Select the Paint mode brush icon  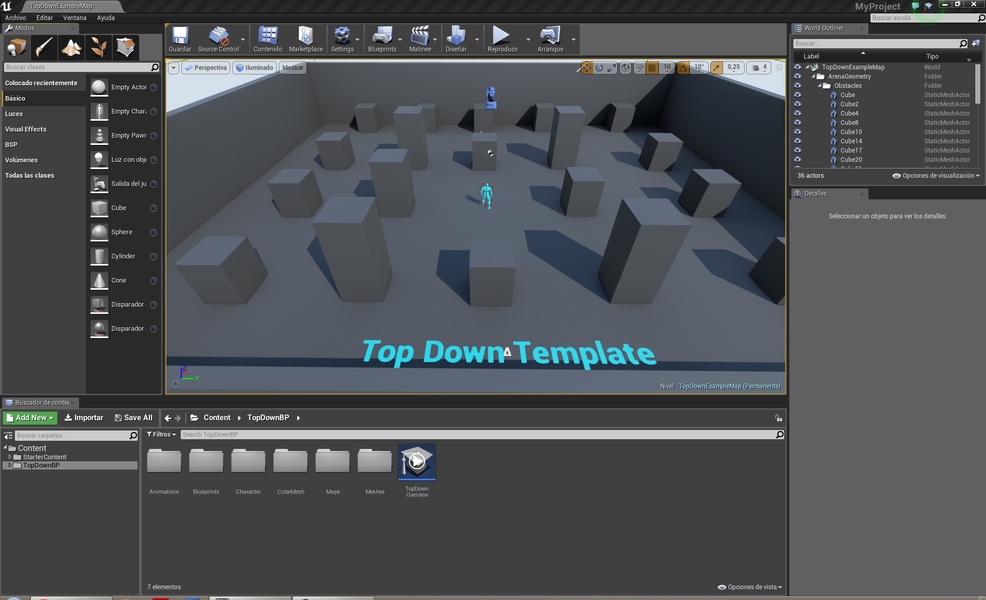pos(45,47)
